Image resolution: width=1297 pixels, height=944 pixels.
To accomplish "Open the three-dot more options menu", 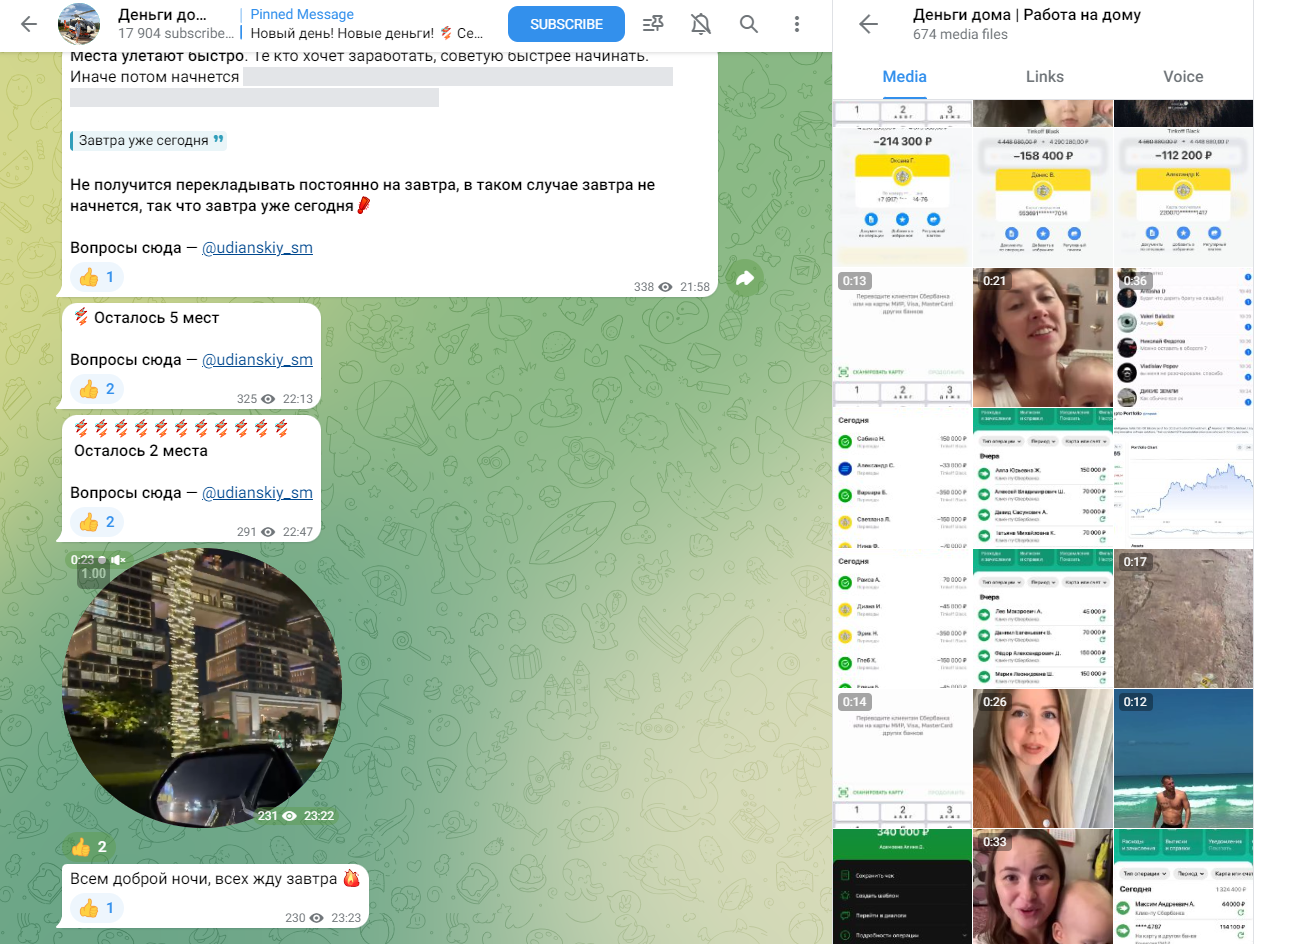I will (796, 24).
